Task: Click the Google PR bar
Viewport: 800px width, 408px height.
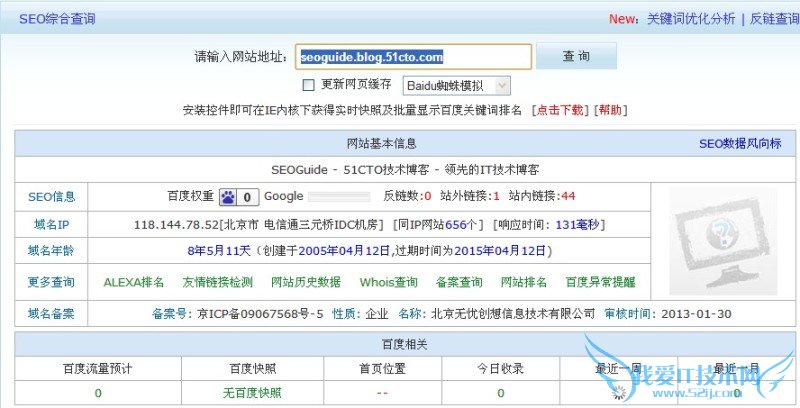Action: 339,197
